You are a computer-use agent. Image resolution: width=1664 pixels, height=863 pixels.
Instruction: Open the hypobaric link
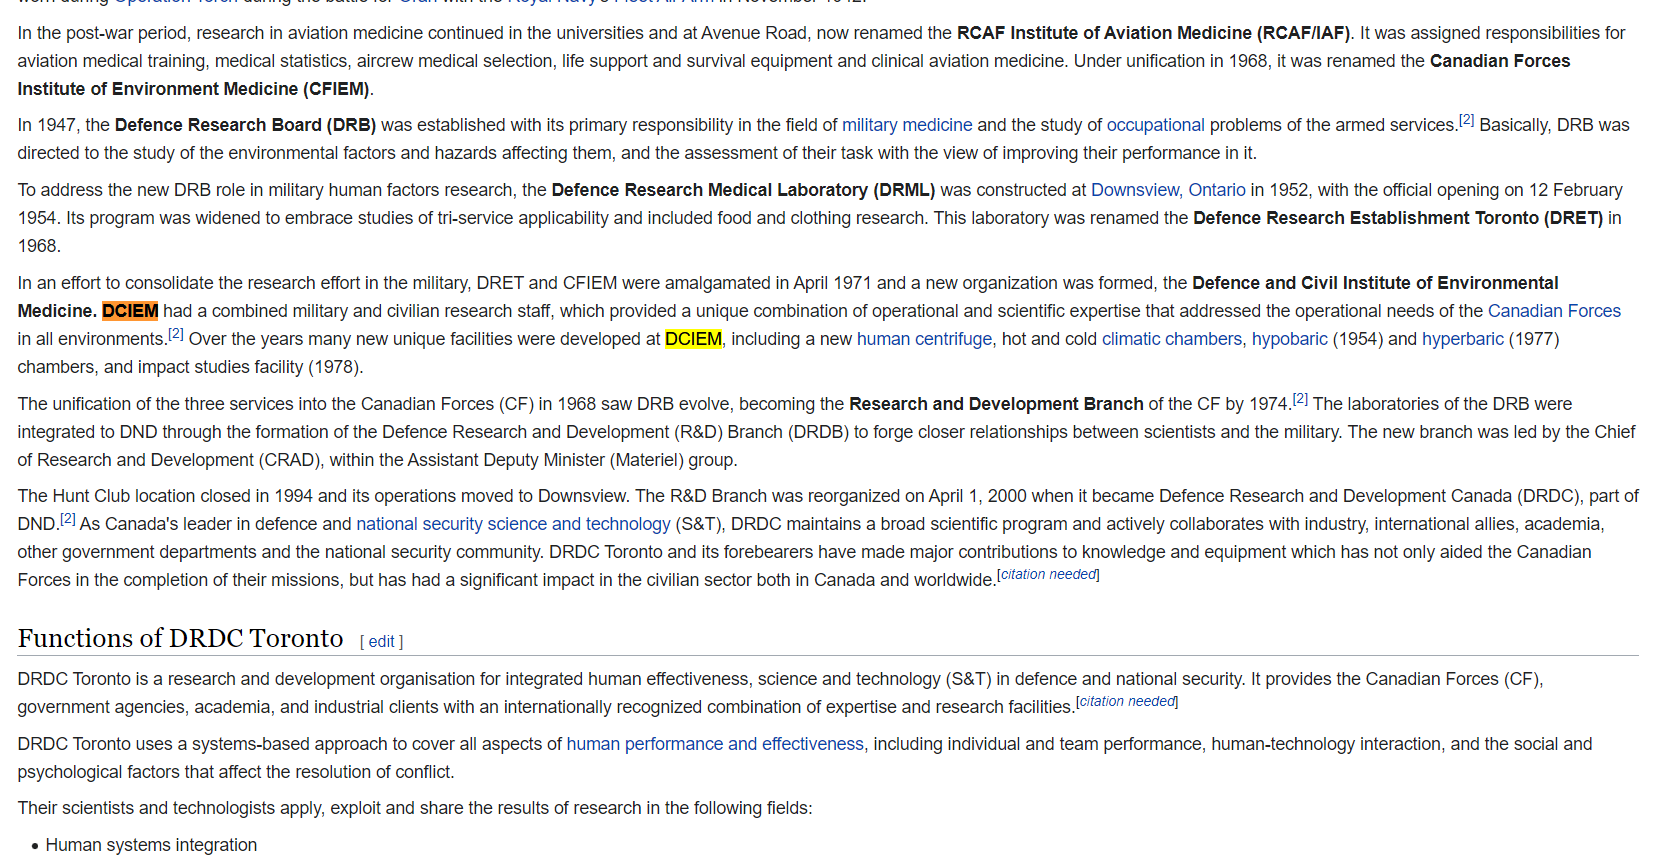(1289, 339)
